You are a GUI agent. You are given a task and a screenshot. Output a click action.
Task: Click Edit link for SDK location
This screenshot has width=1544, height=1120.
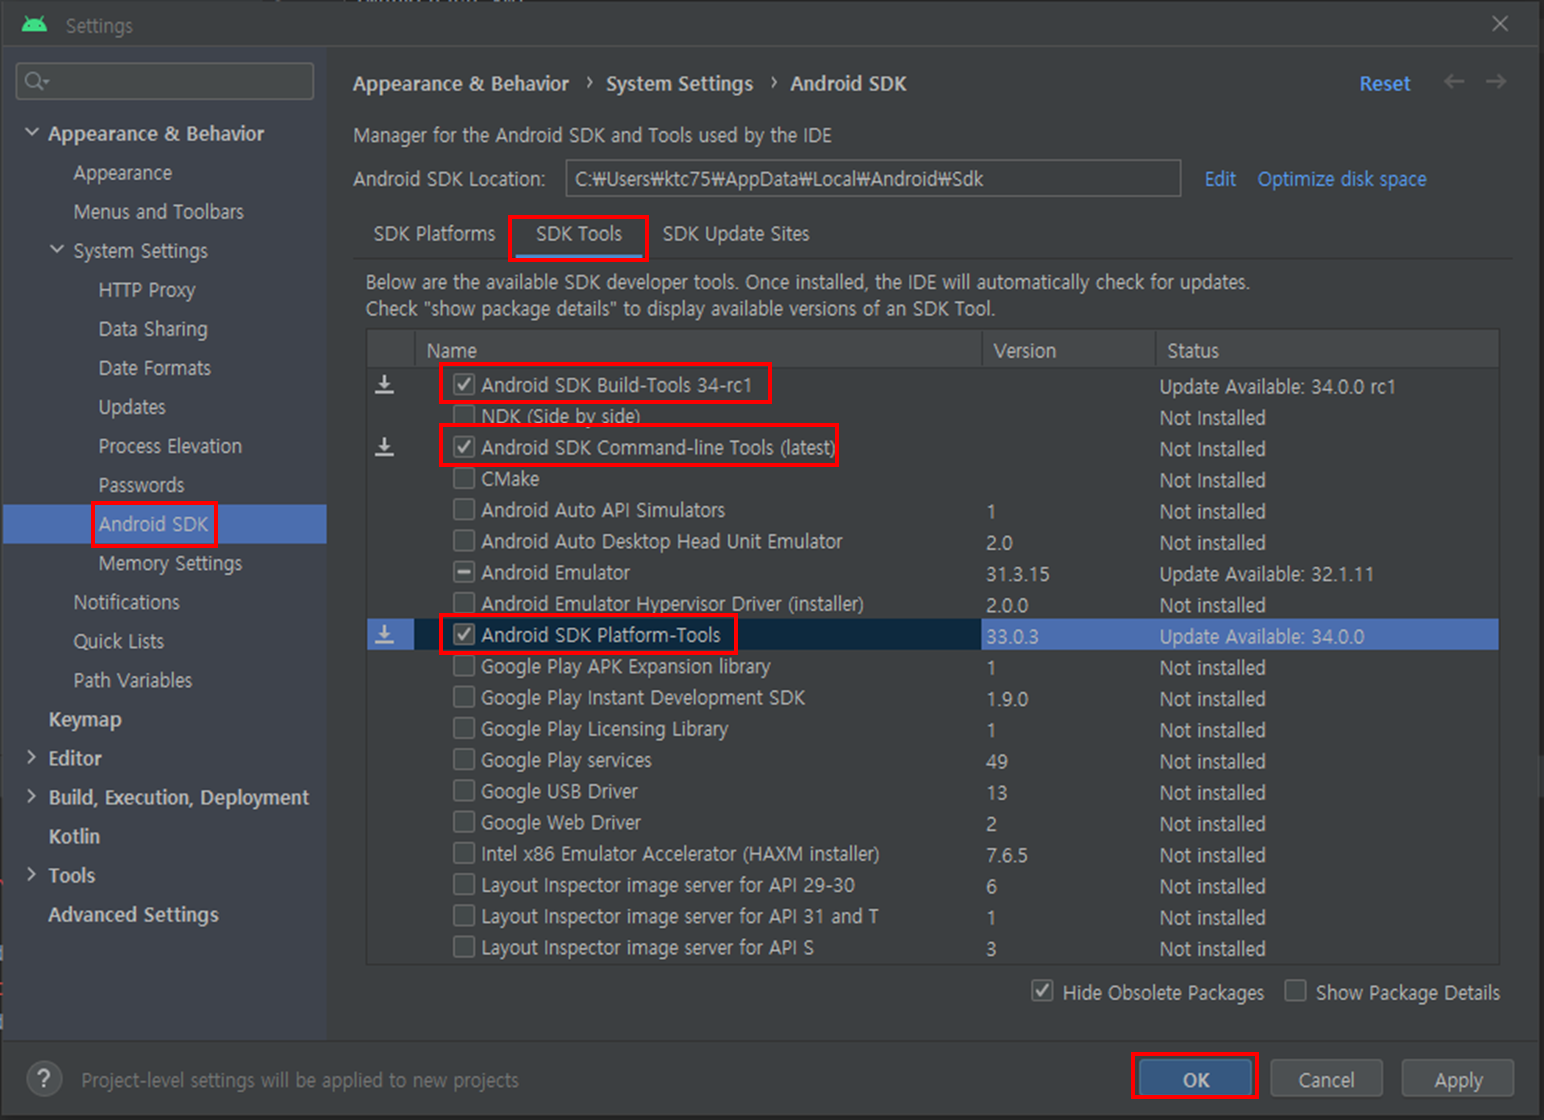pyautogui.click(x=1220, y=178)
